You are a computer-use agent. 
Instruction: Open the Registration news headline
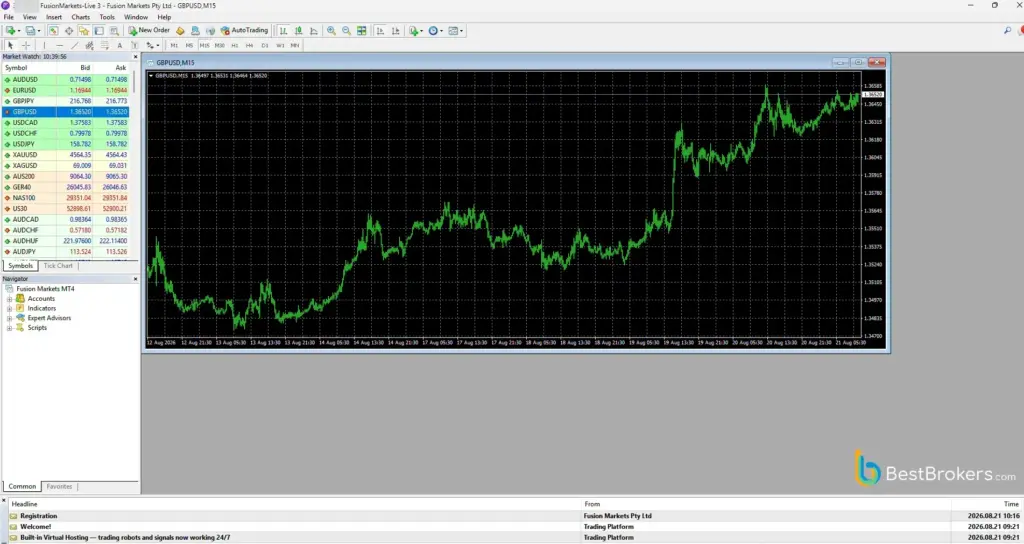(x=39, y=516)
